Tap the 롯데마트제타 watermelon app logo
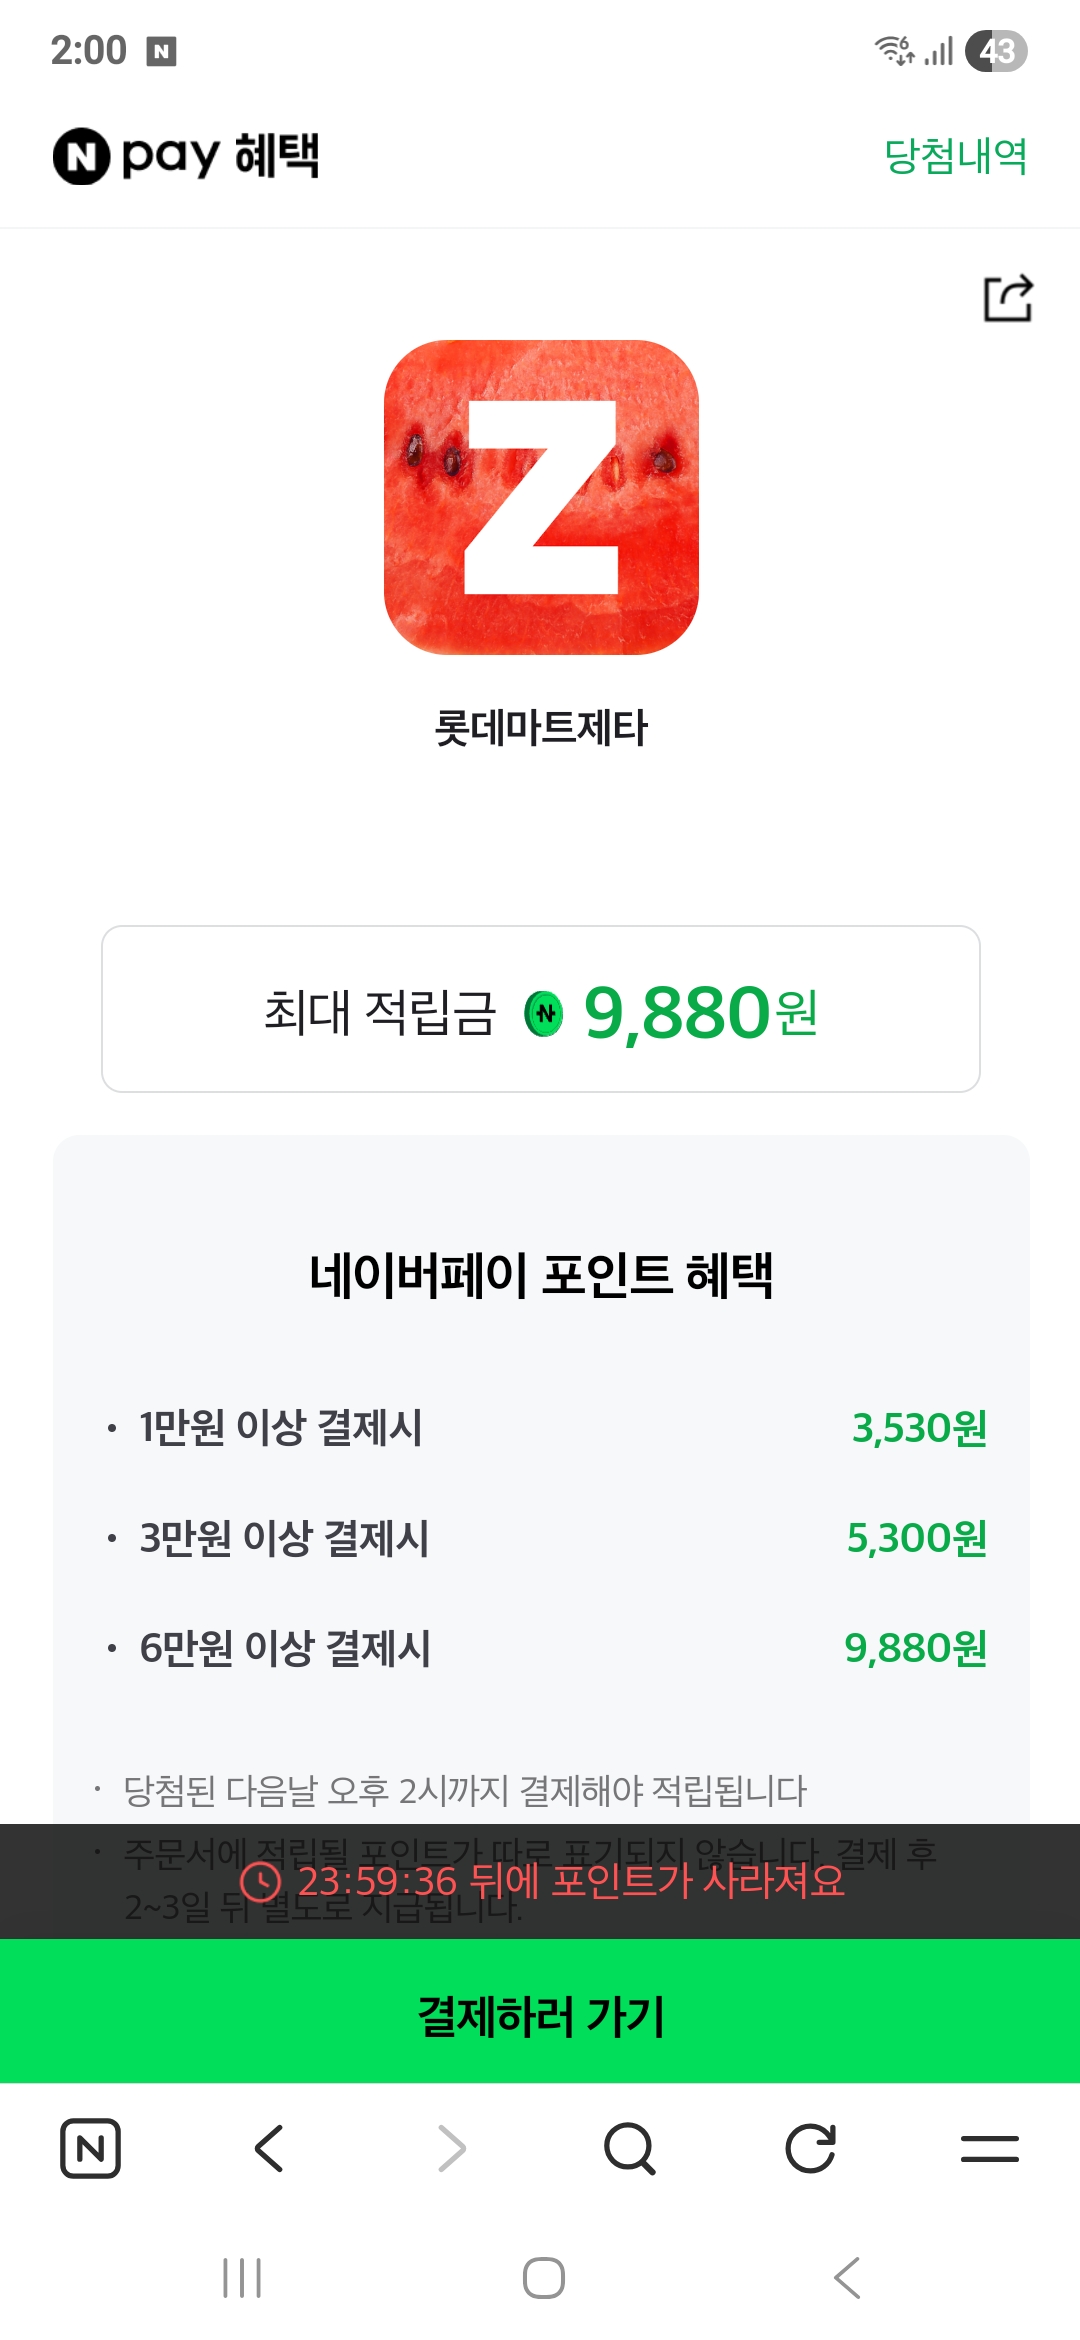1080x2340 pixels. (541, 497)
